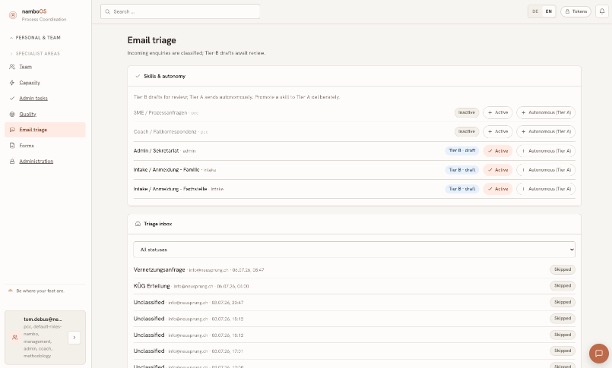612x368 pixels.
Task: Click the namboOS logo icon
Action: pyautogui.click(x=13, y=15)
